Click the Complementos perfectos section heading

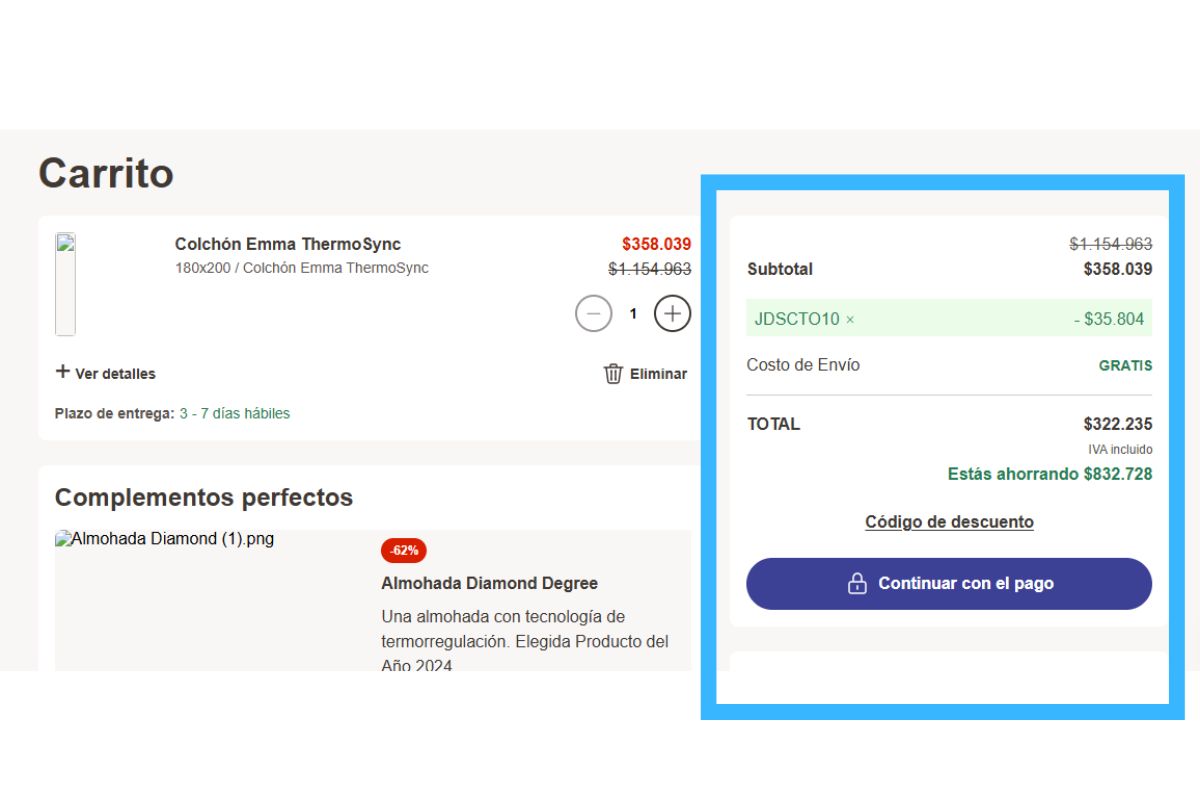[x=204, y=497]
